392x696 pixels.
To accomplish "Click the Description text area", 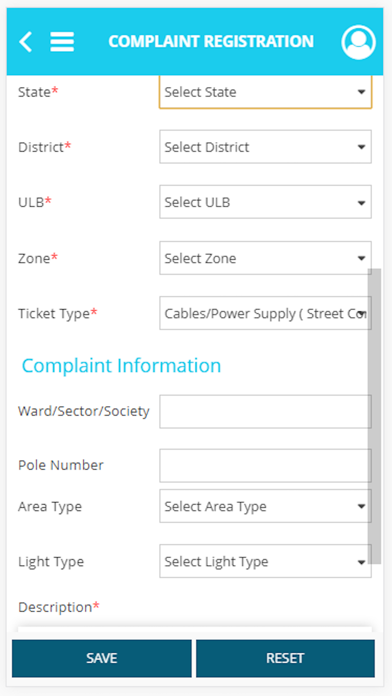I will click(194, 630).
